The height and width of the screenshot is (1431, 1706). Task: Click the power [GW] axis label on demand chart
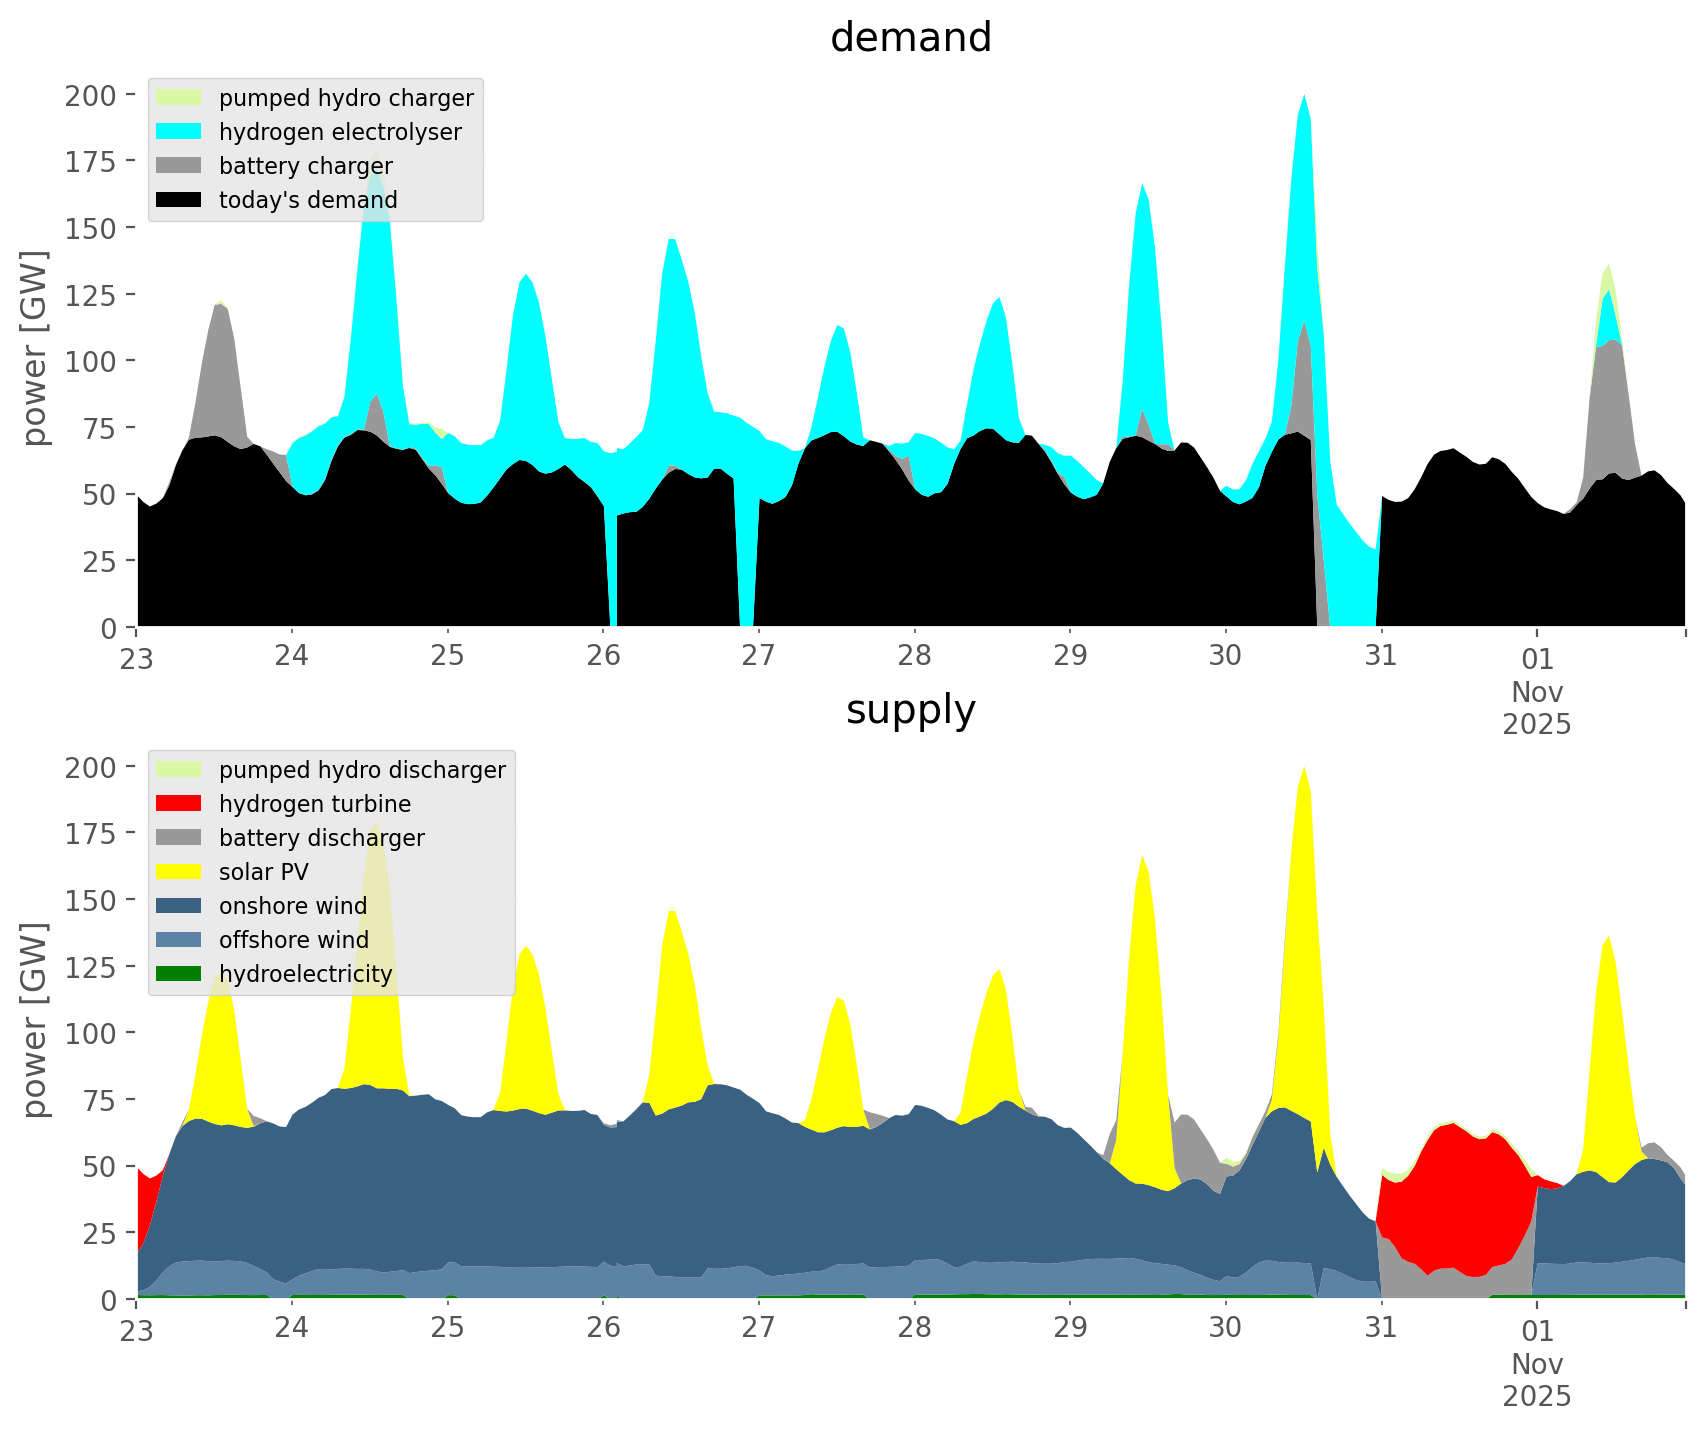point(34,348)
